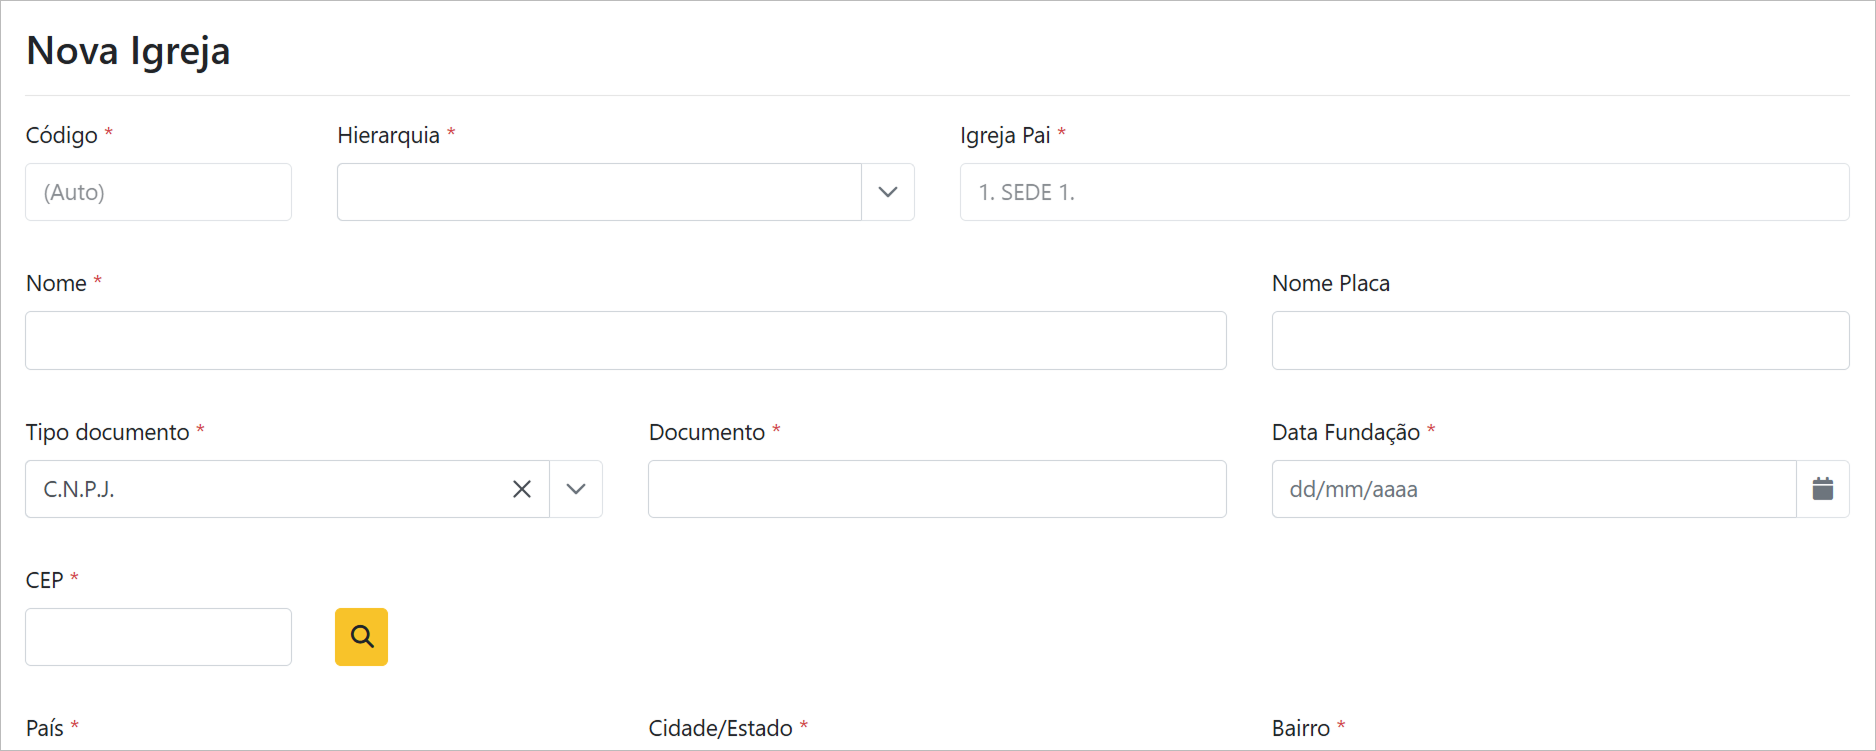The width and height of the screenshot is (1876, 751).
Task: Clear the C.N.P.J. selection with X
Action: (522, 489)
